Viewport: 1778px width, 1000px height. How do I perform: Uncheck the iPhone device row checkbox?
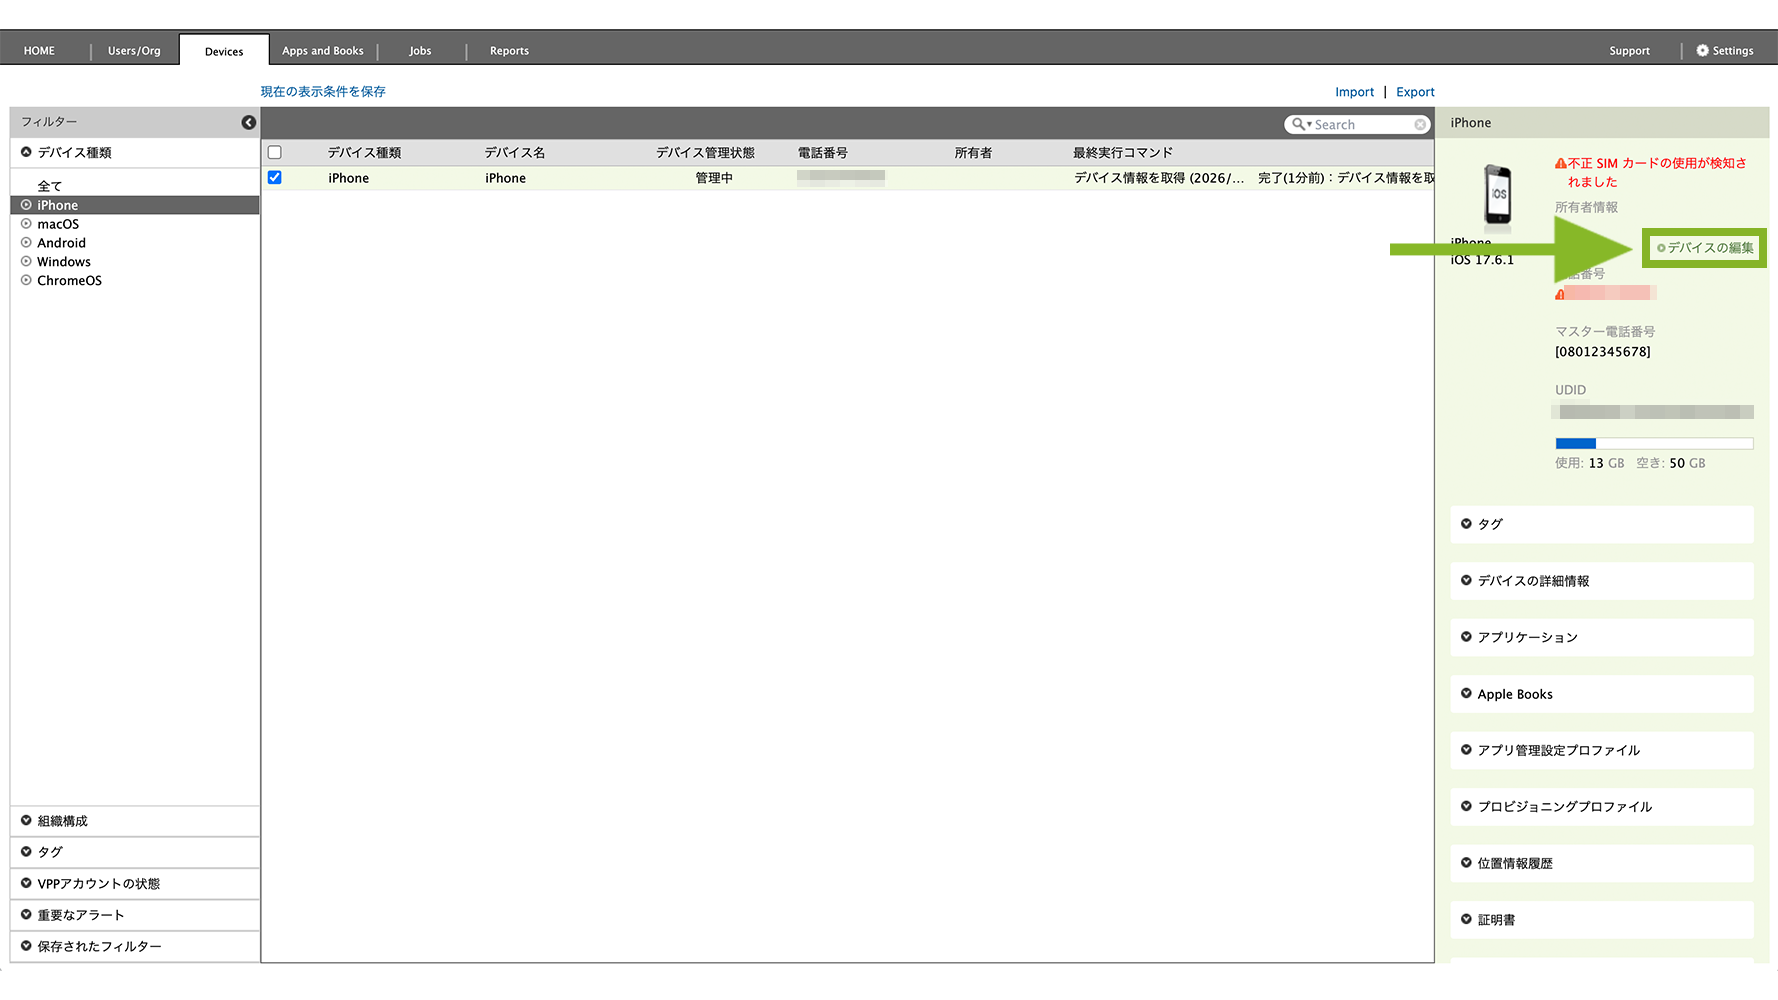coord(275,177)
